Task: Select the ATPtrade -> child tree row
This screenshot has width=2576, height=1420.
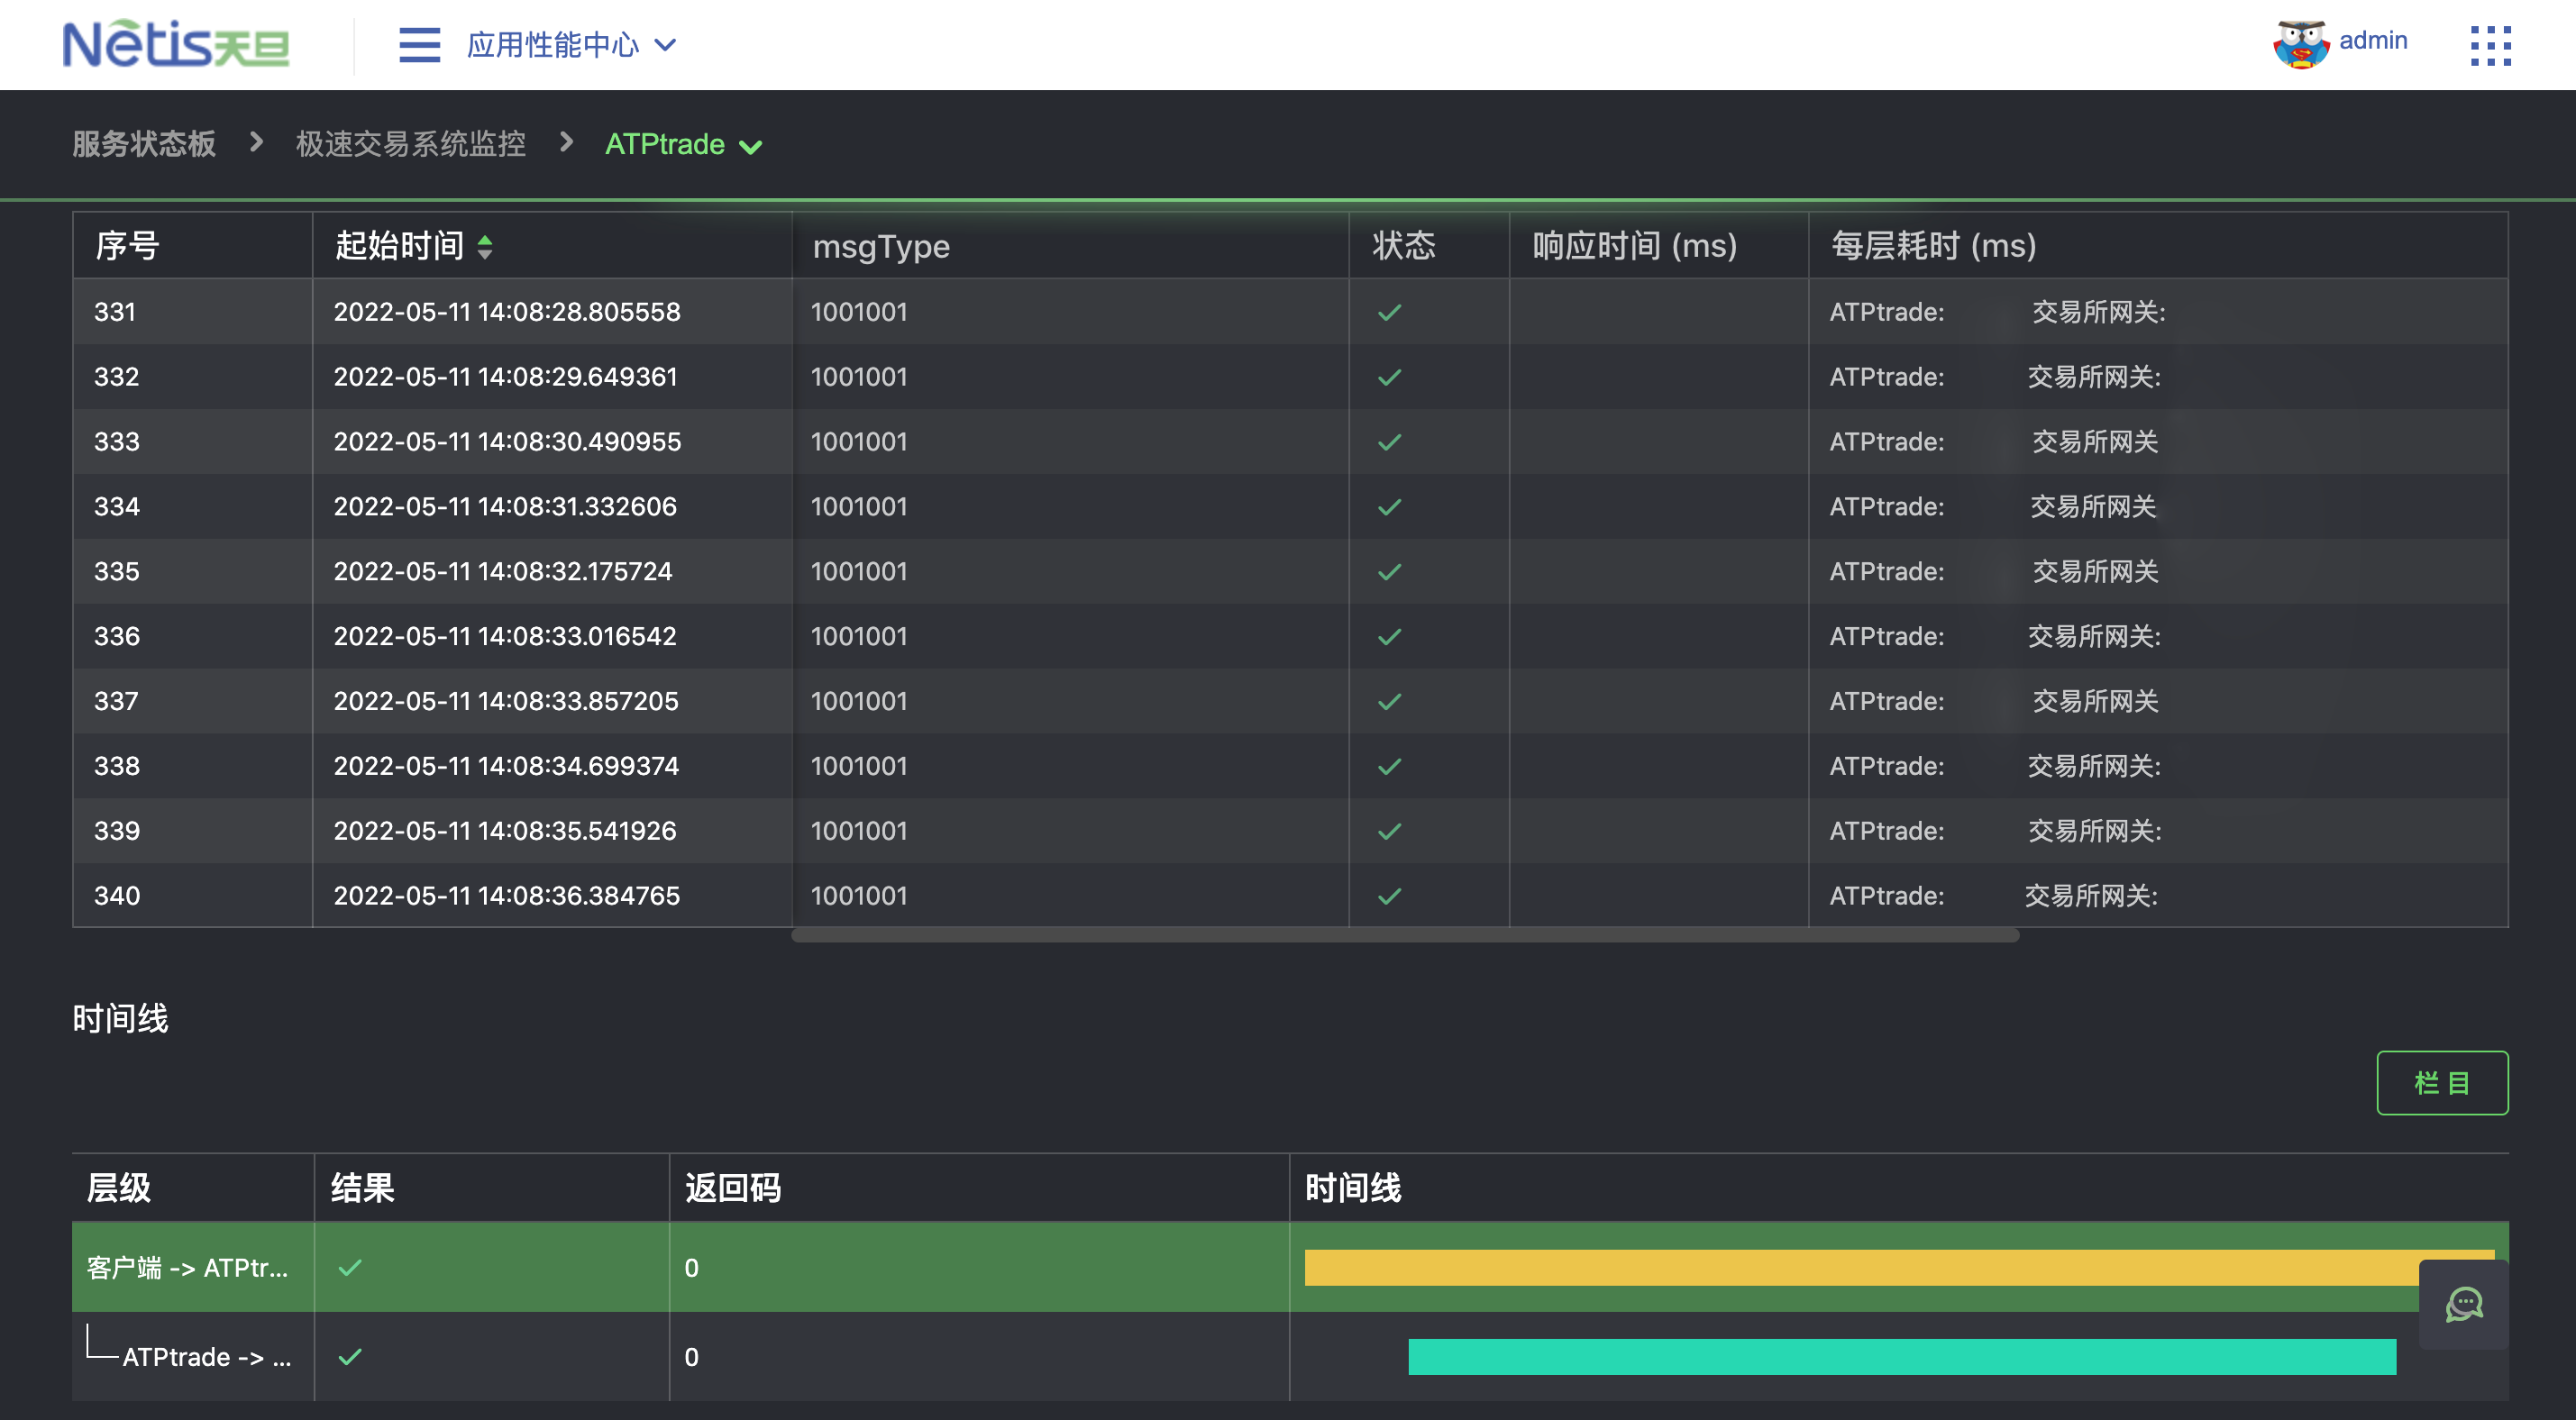Action: click(206, 1357)
